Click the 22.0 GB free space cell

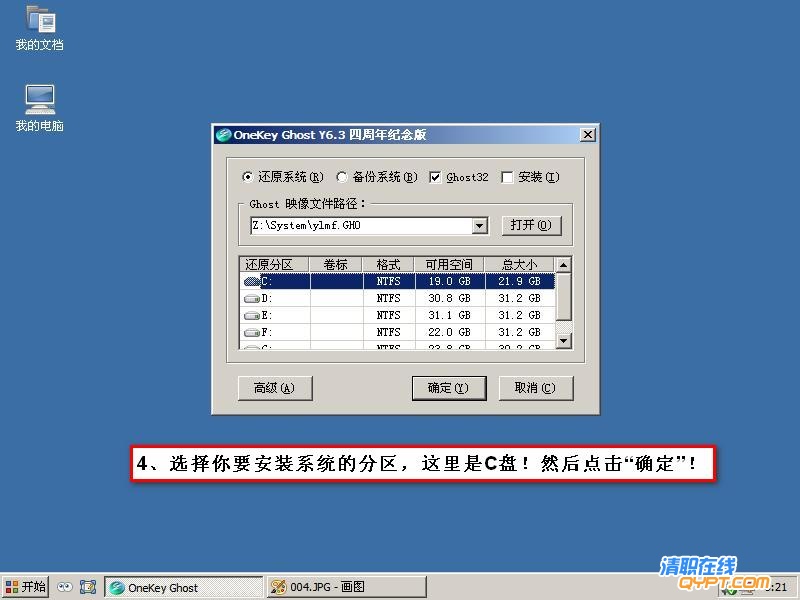coord(449,333)
